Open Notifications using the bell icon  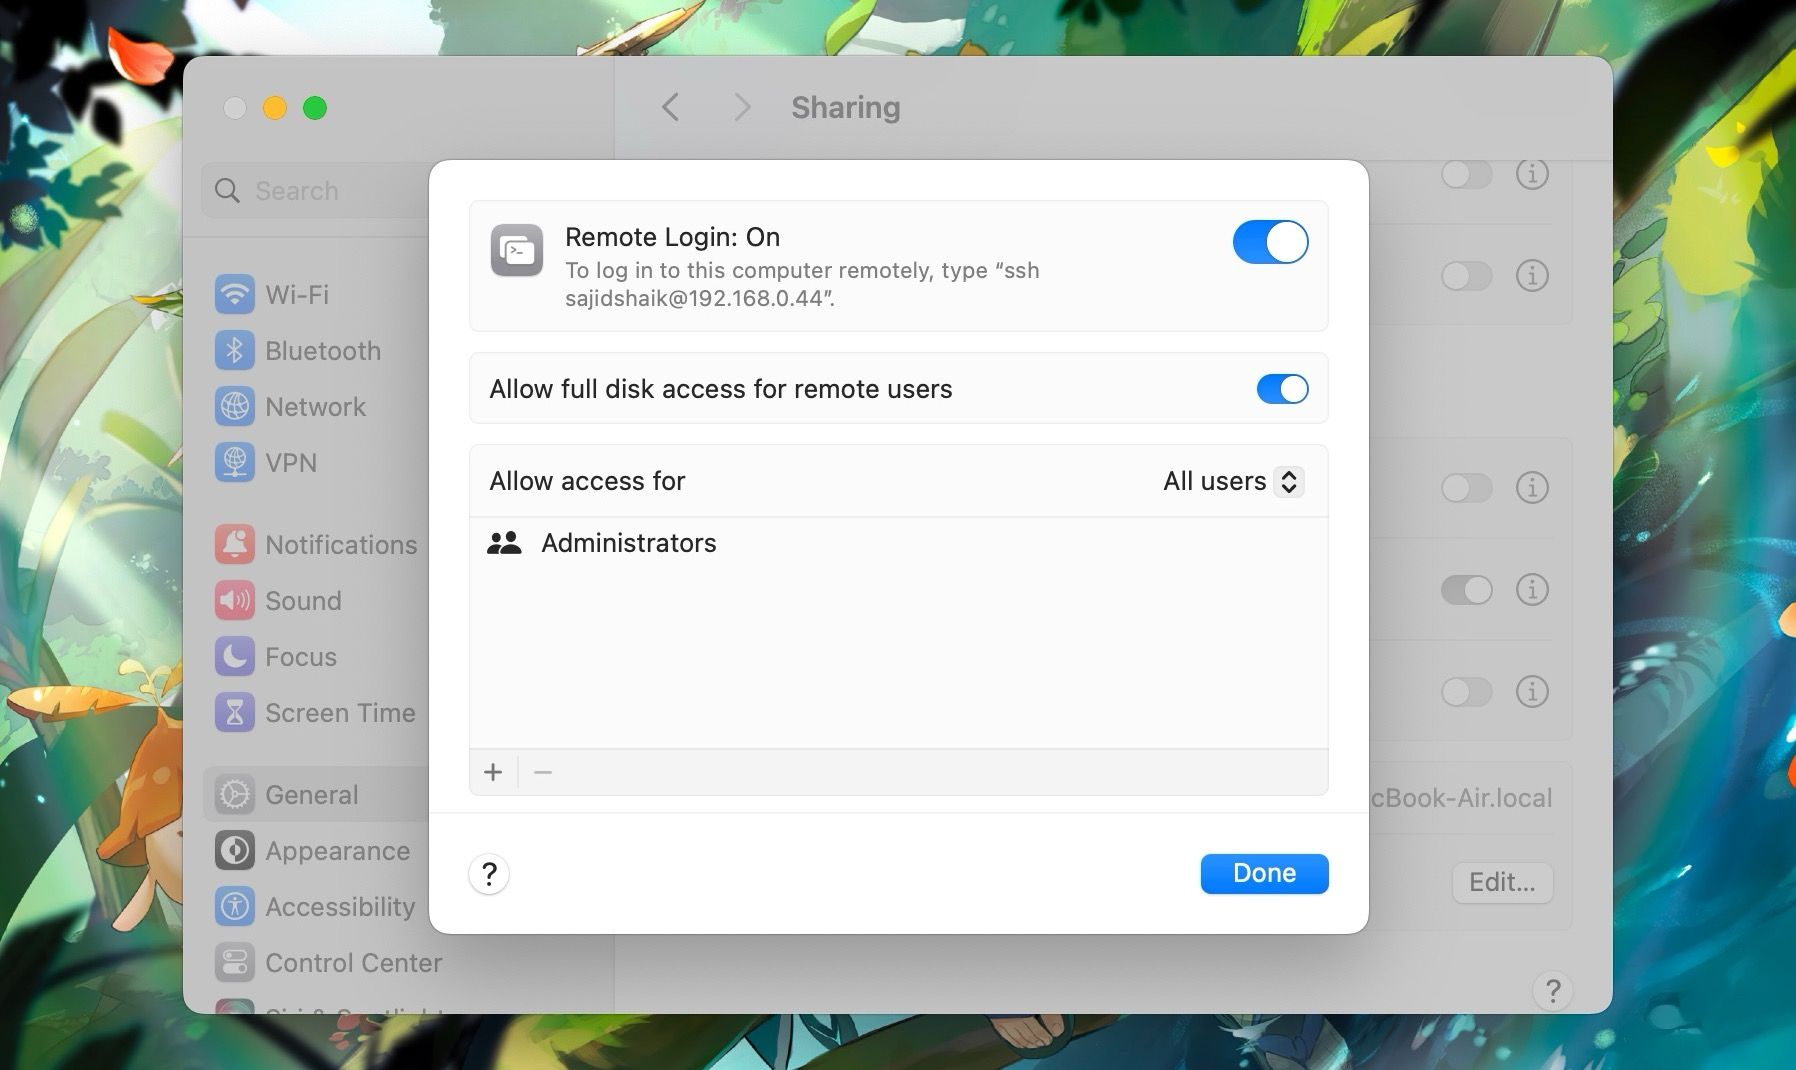[234, 544]
